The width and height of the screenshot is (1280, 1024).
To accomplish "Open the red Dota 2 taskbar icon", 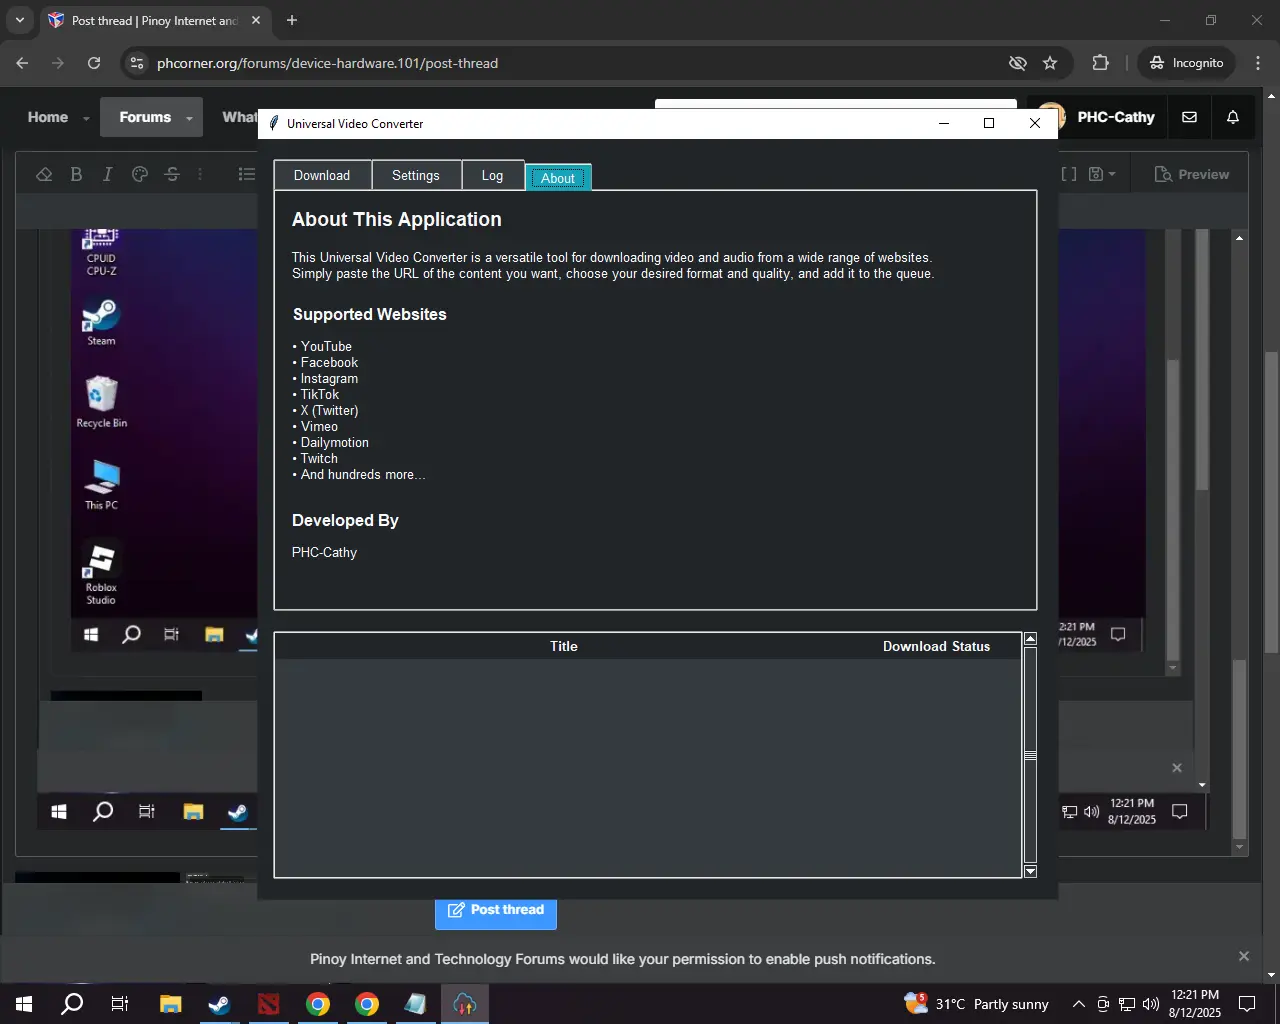I will [x=268, y=1004].
